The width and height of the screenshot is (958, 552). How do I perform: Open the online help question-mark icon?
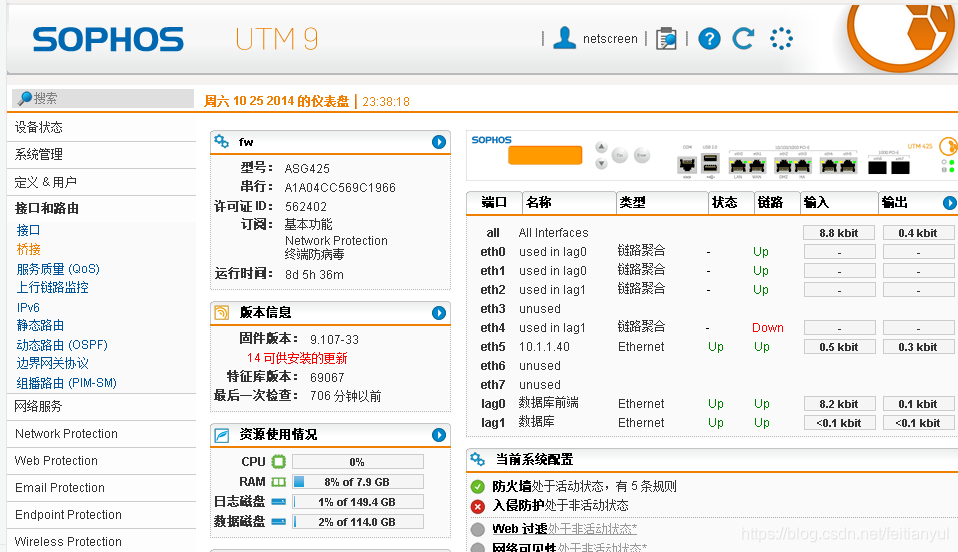coord(709,39)
